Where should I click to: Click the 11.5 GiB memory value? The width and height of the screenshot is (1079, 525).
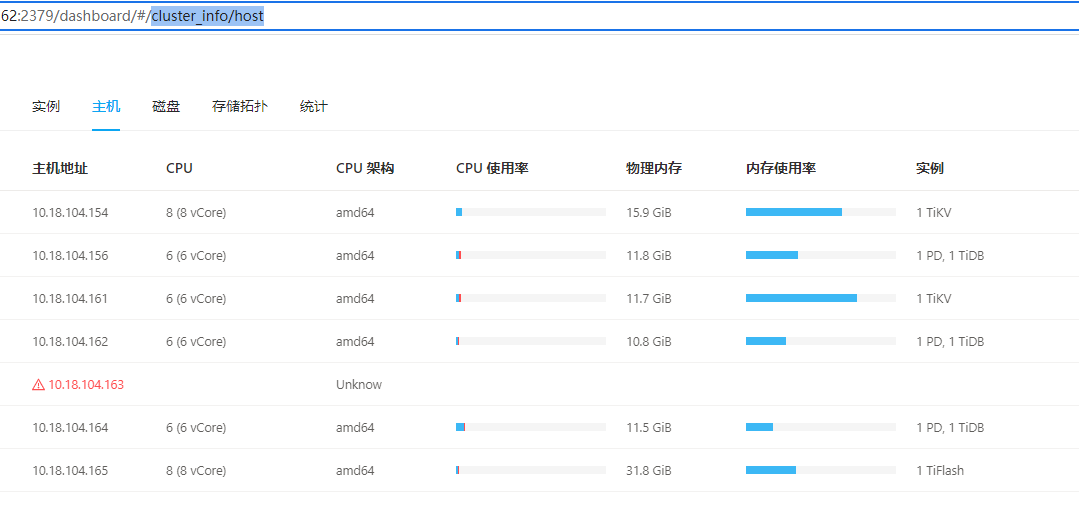648,427
